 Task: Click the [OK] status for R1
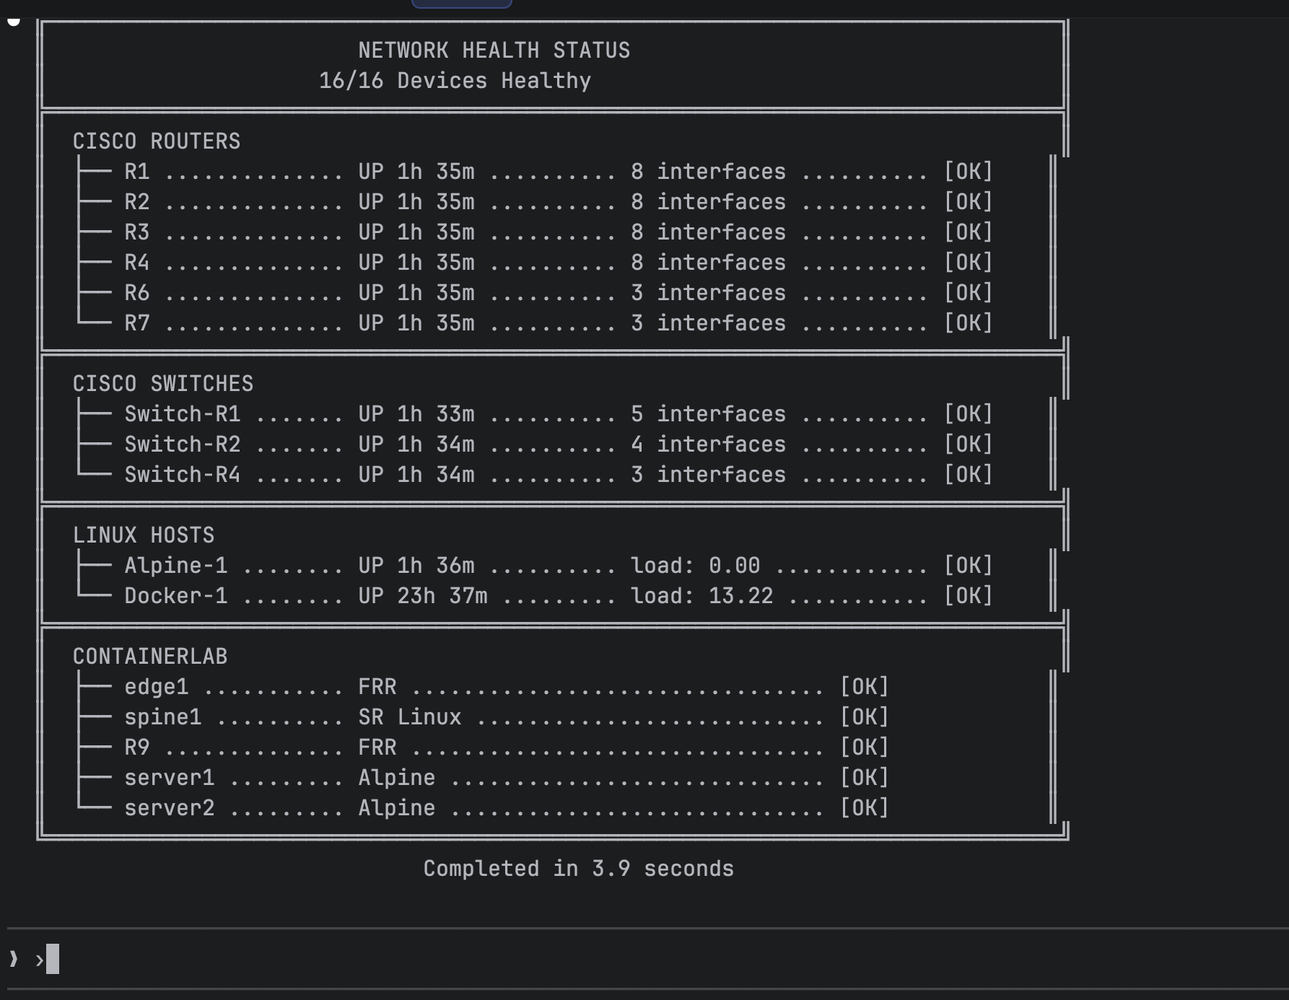pos(968,172)
